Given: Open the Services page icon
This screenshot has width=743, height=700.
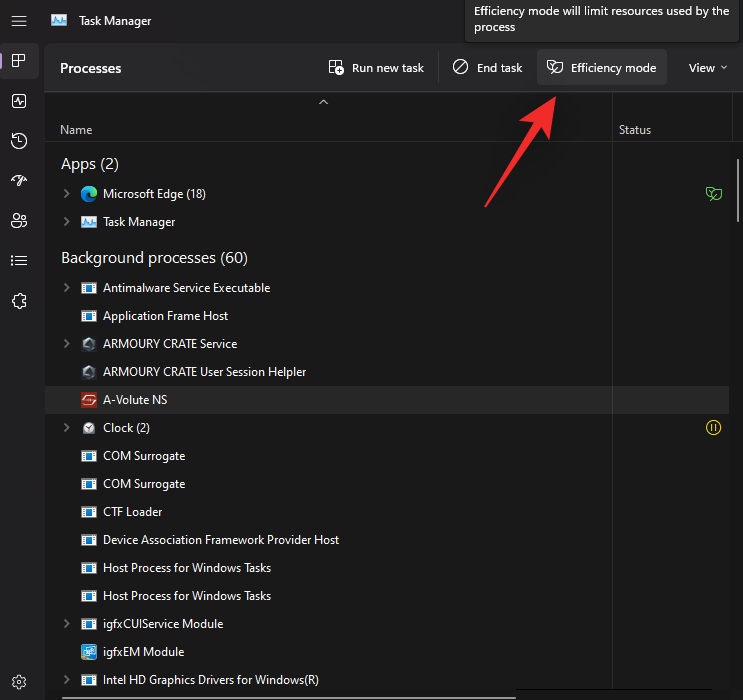Looking at the screenshot, I should [x=19, y=301].
